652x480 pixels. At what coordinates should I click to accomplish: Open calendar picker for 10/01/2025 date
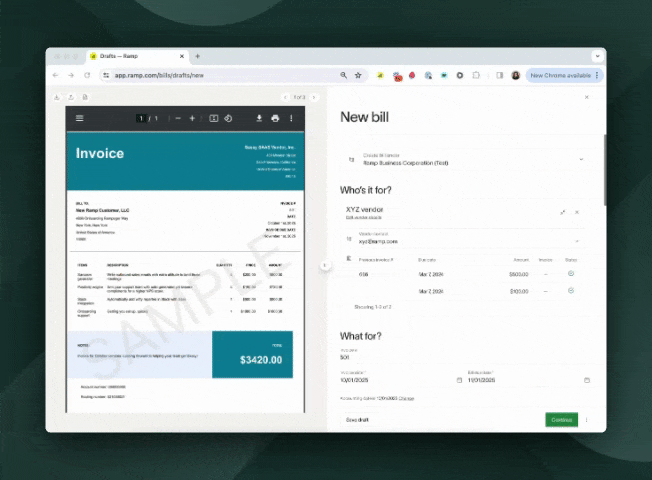pyautogui.click(x=459, y=380)
